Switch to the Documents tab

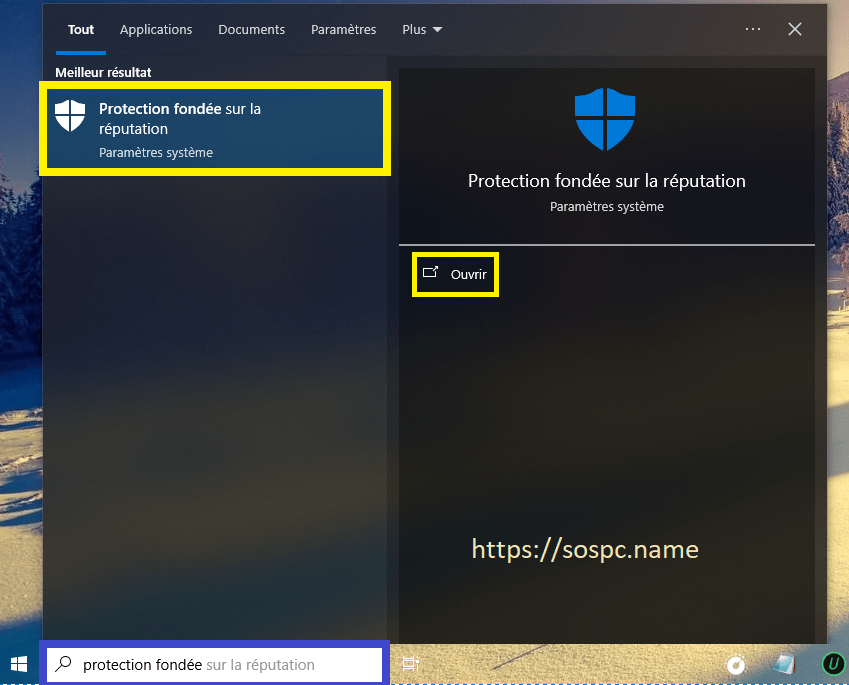(x=251, y=30)
